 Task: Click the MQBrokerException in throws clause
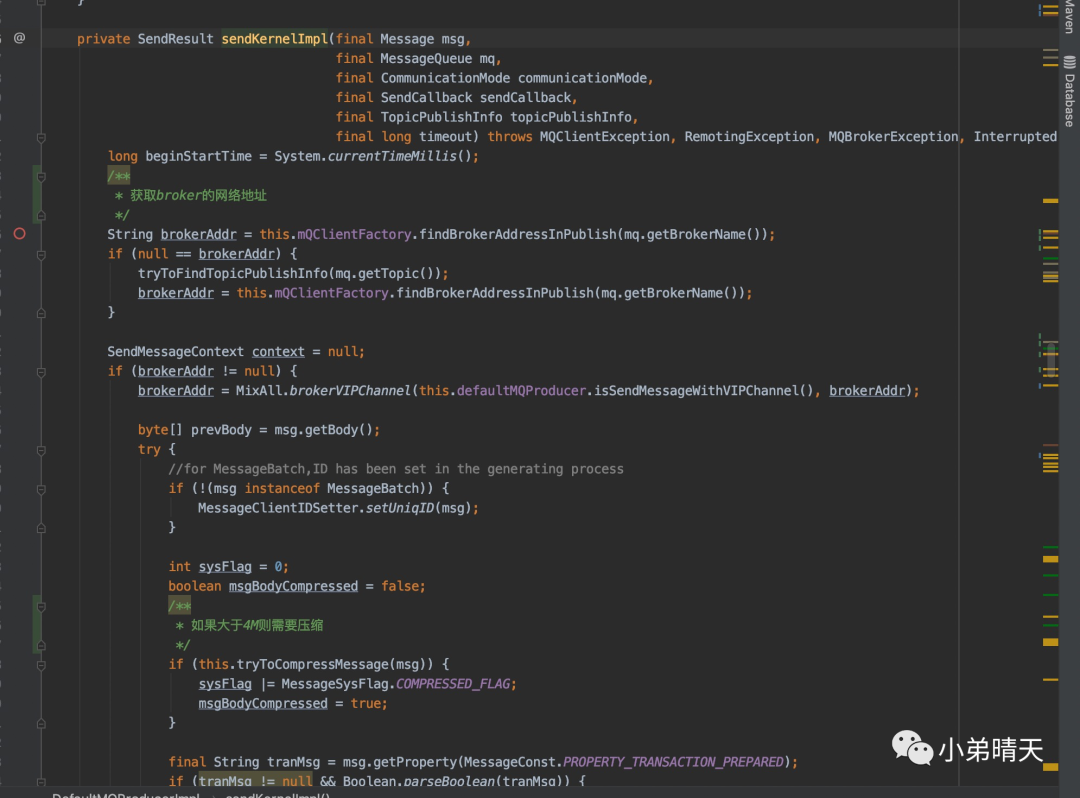point(893,137)
